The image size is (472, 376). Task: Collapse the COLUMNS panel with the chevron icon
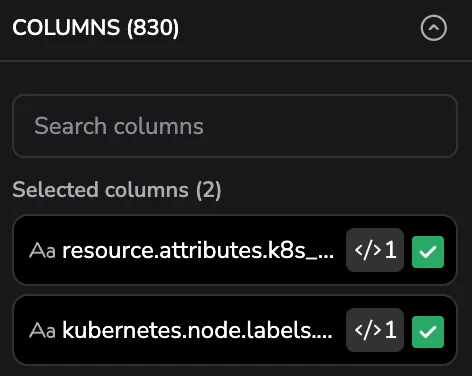434,28
